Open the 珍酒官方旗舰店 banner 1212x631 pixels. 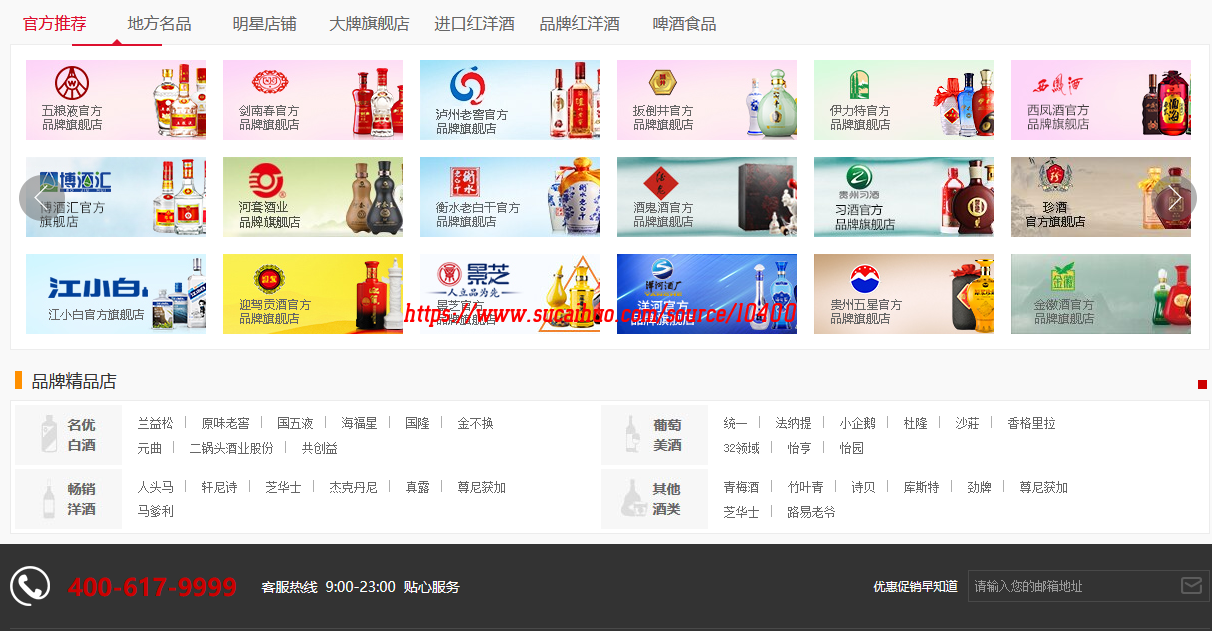[x=1101, y=197]
